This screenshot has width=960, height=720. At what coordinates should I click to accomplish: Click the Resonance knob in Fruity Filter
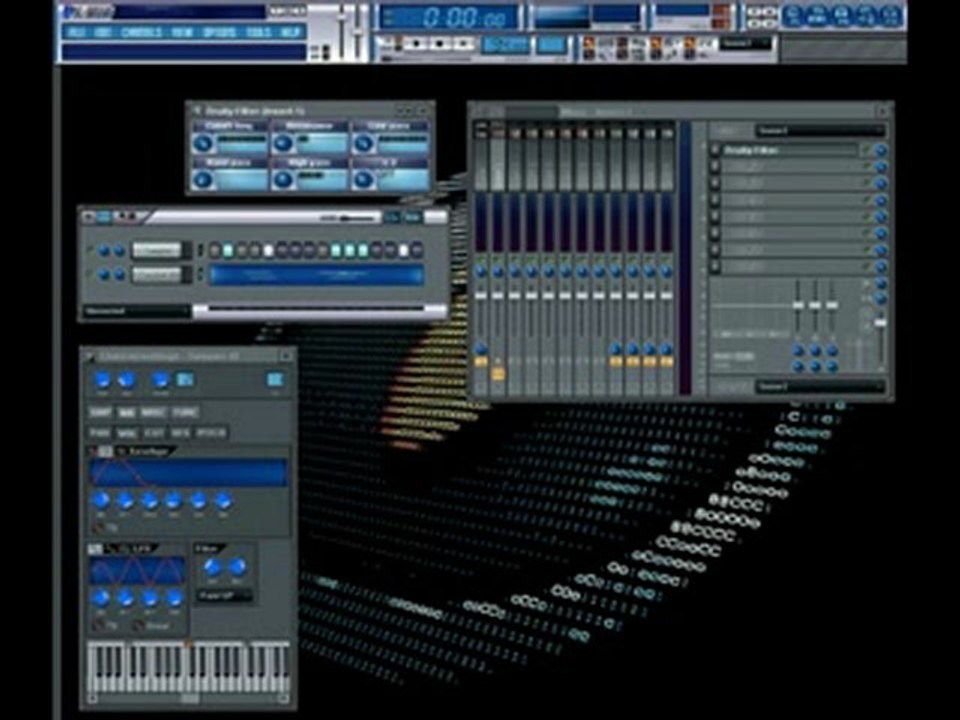(283, 143)
